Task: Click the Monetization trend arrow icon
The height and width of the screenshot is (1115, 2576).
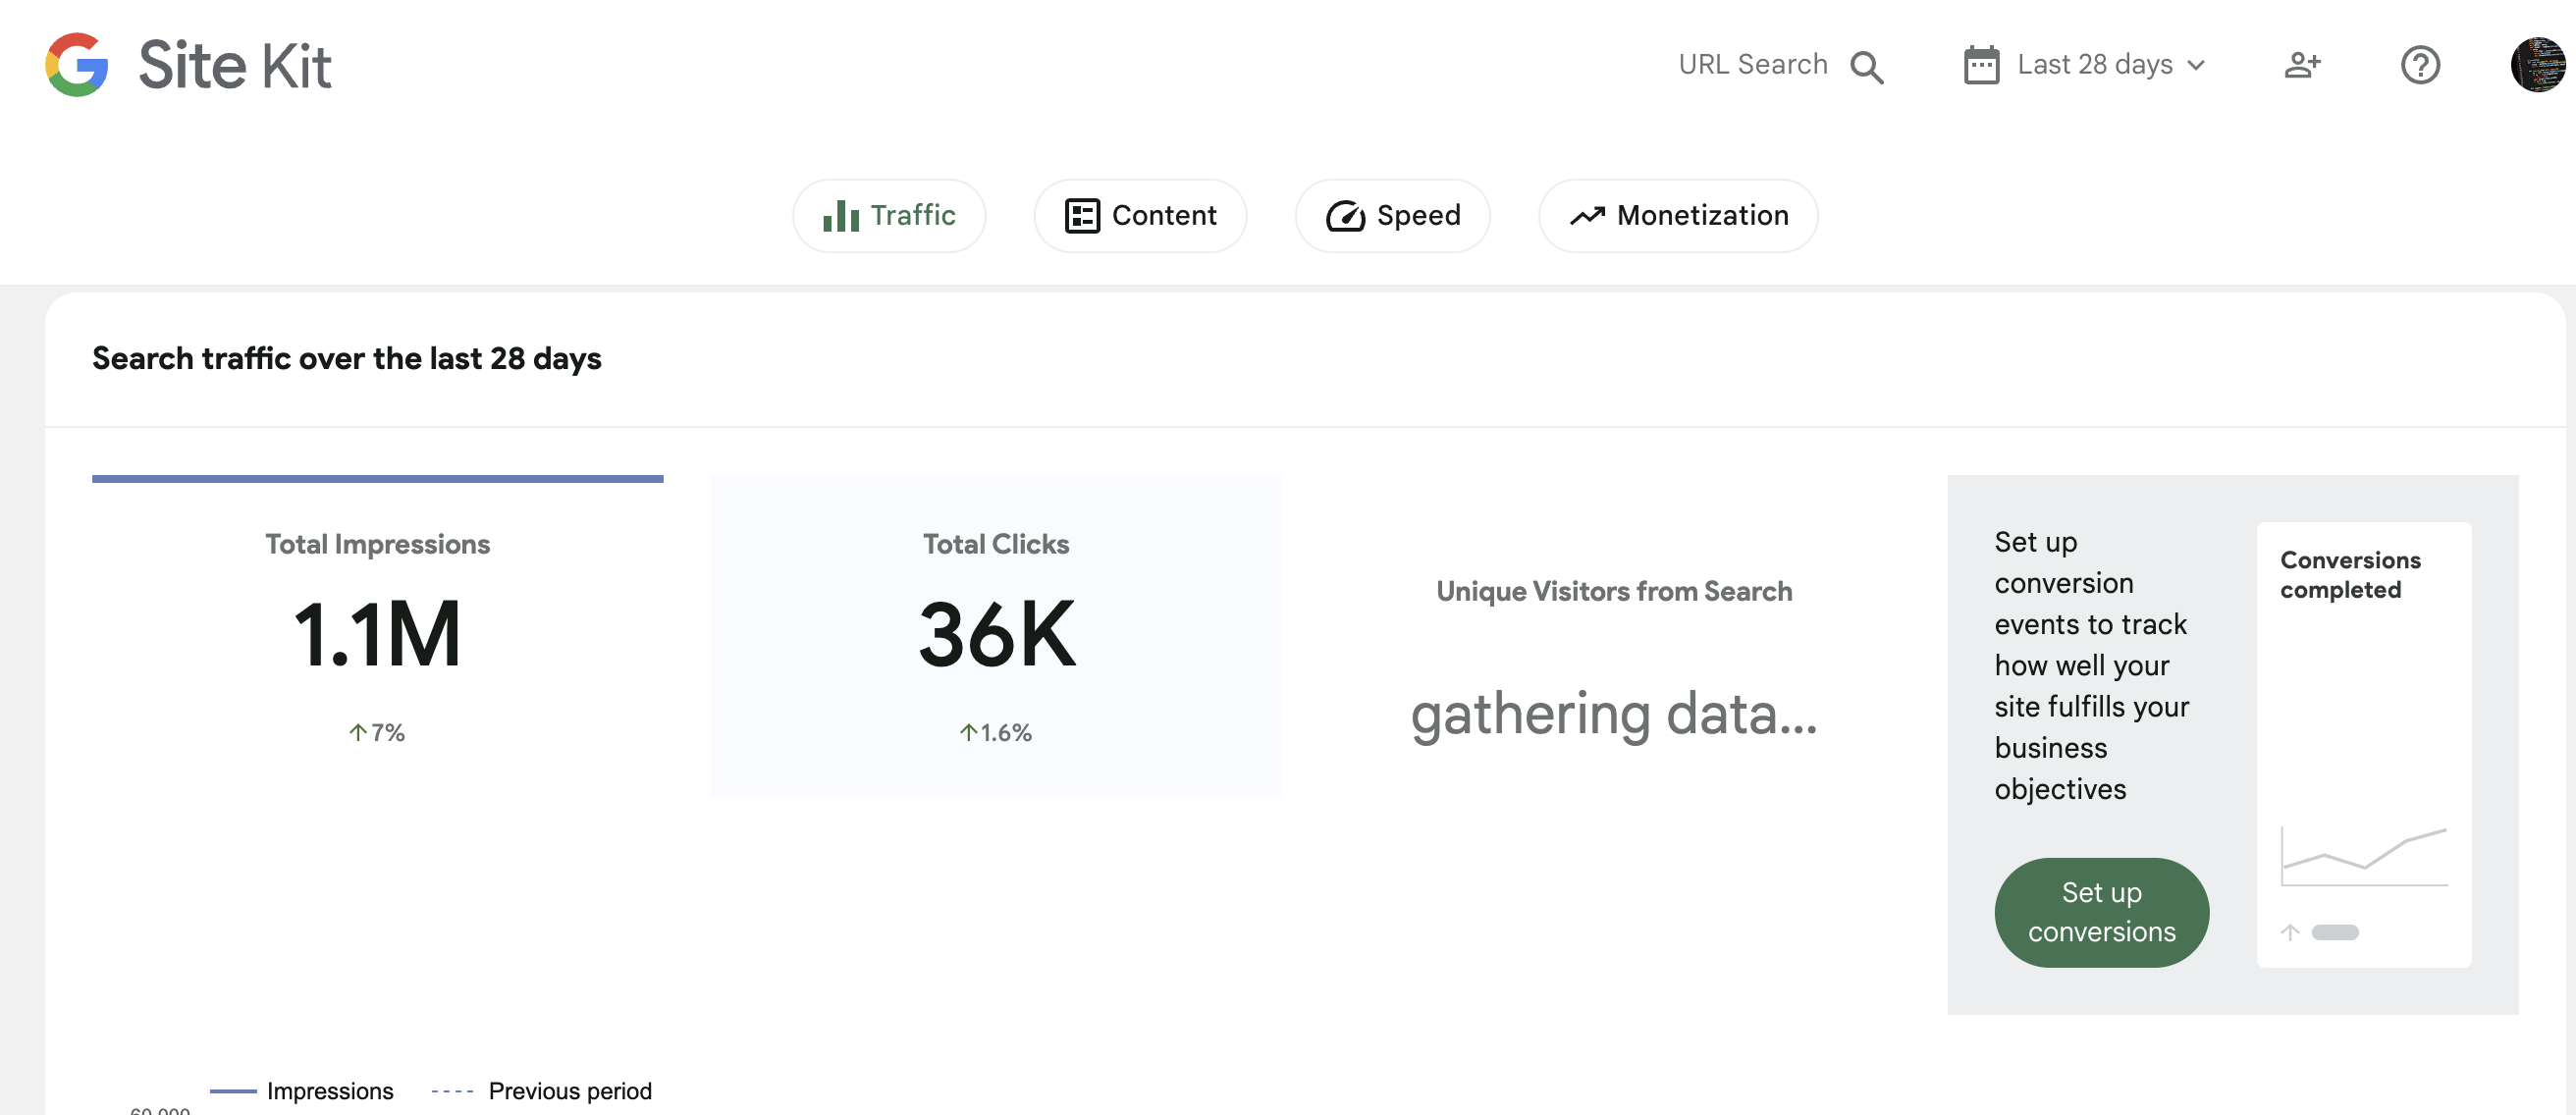Action: click(x=1587, y=216)
